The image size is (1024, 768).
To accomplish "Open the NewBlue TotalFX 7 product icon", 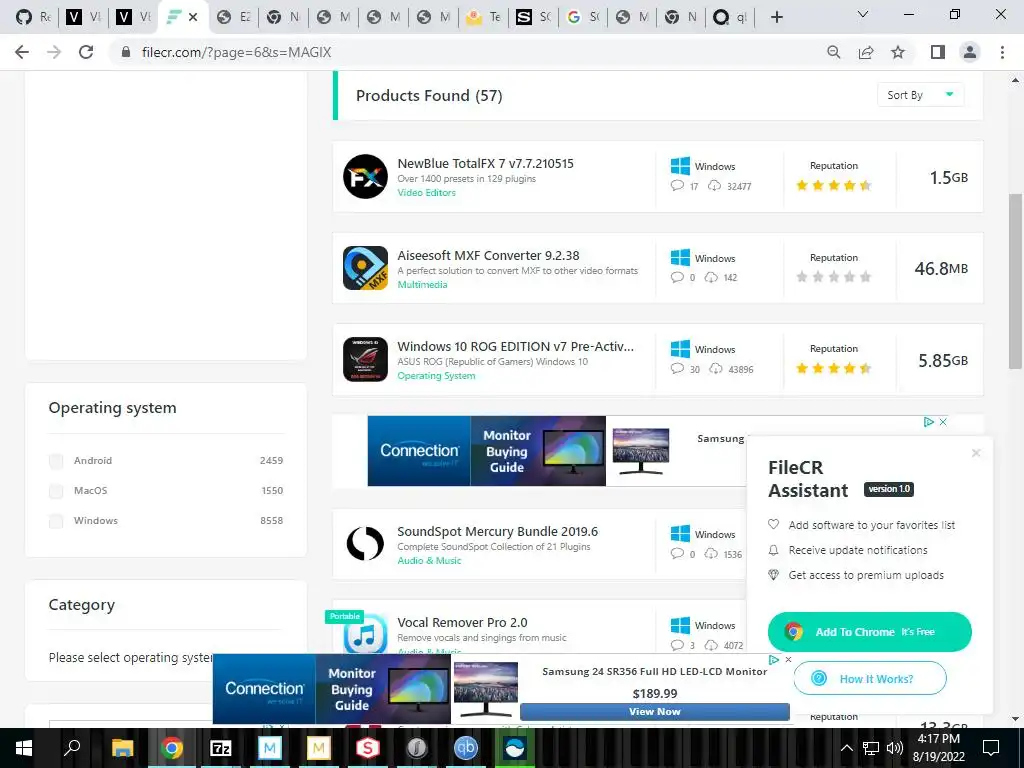I will tap(365, 176).
